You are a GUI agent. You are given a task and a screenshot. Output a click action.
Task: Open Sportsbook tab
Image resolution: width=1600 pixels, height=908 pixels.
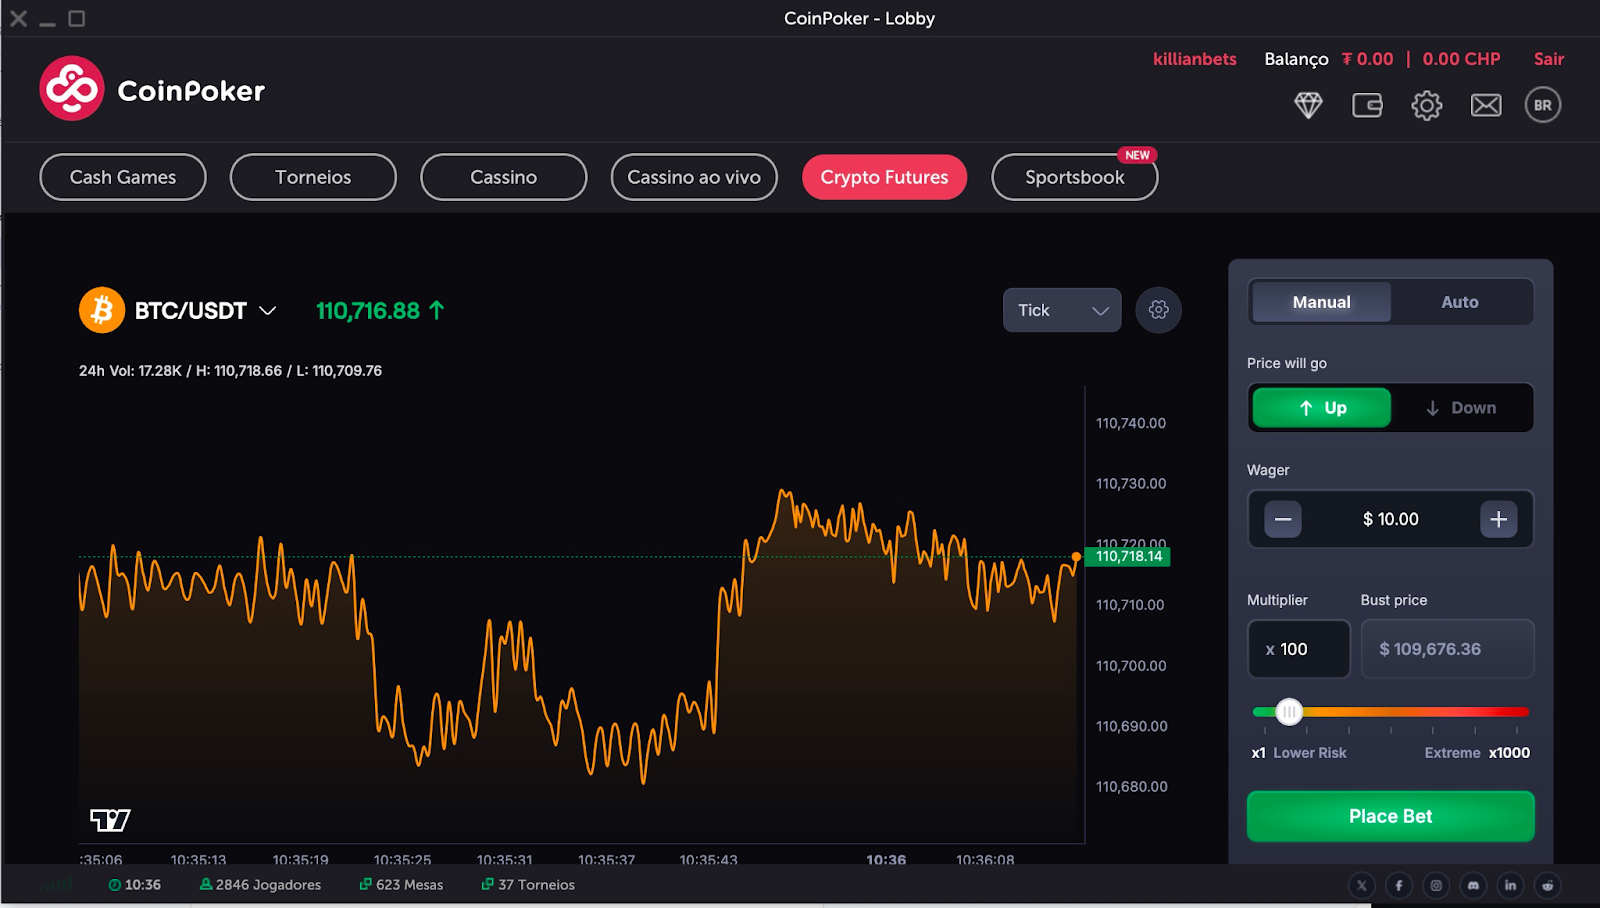coord(1075,177)
